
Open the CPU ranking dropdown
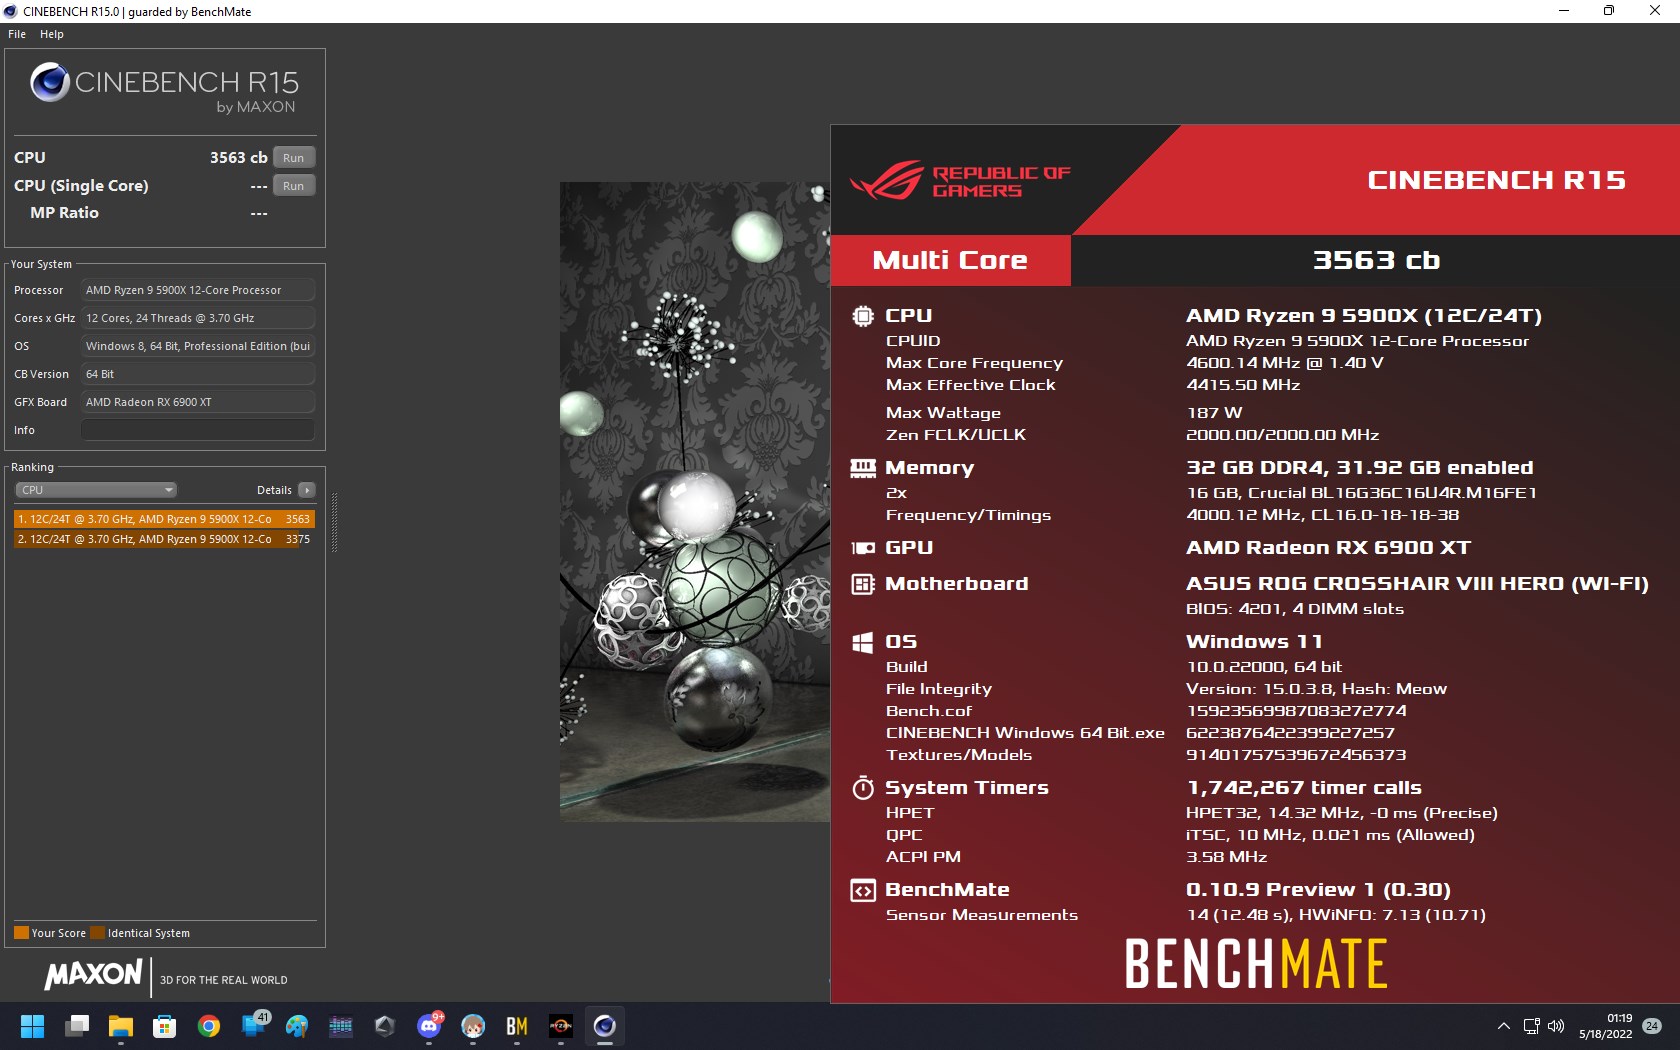pos(96,490)
